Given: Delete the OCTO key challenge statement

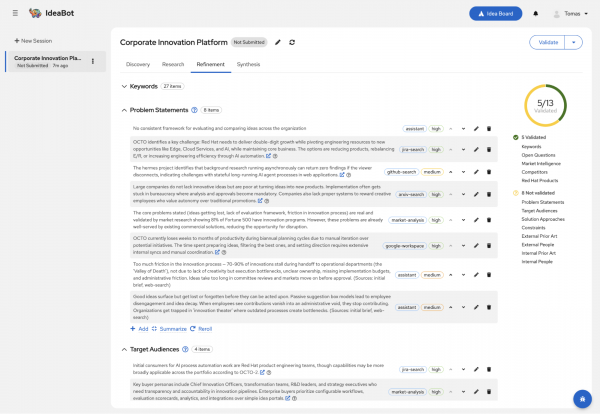Looking at the screenshot, I should pyautogui.click(x=489, y=150).
